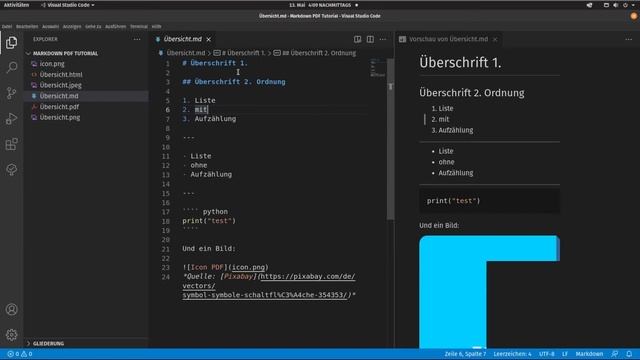Click print("test") code in preview
The width and height of the screenshot is (640, 360).
[453, 201]
